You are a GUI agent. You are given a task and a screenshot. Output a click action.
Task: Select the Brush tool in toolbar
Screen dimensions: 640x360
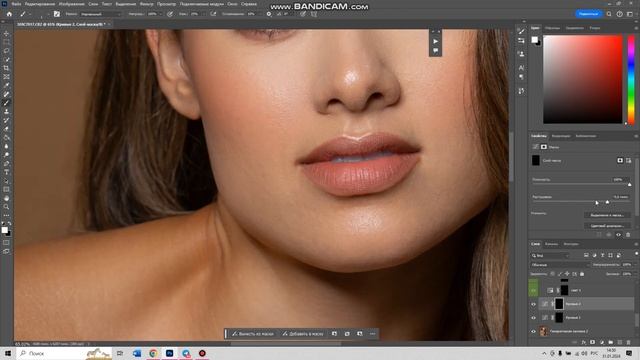(x=6, y=103)
